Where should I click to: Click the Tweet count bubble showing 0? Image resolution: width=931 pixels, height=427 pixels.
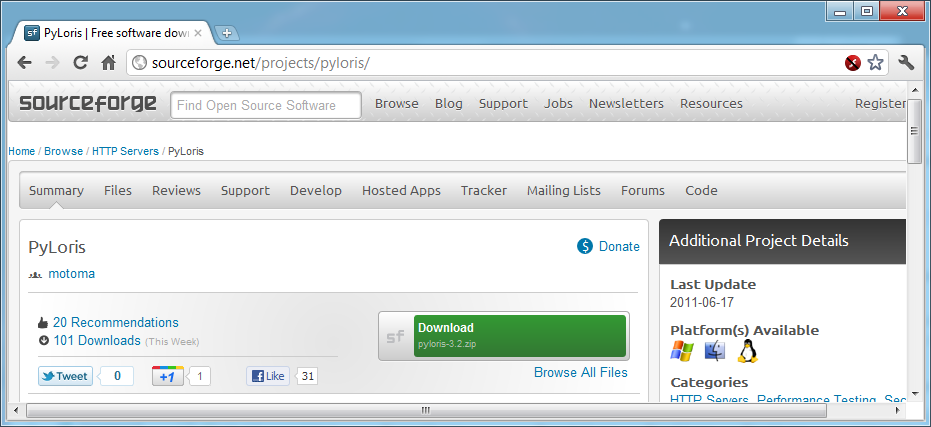[116, 376]
